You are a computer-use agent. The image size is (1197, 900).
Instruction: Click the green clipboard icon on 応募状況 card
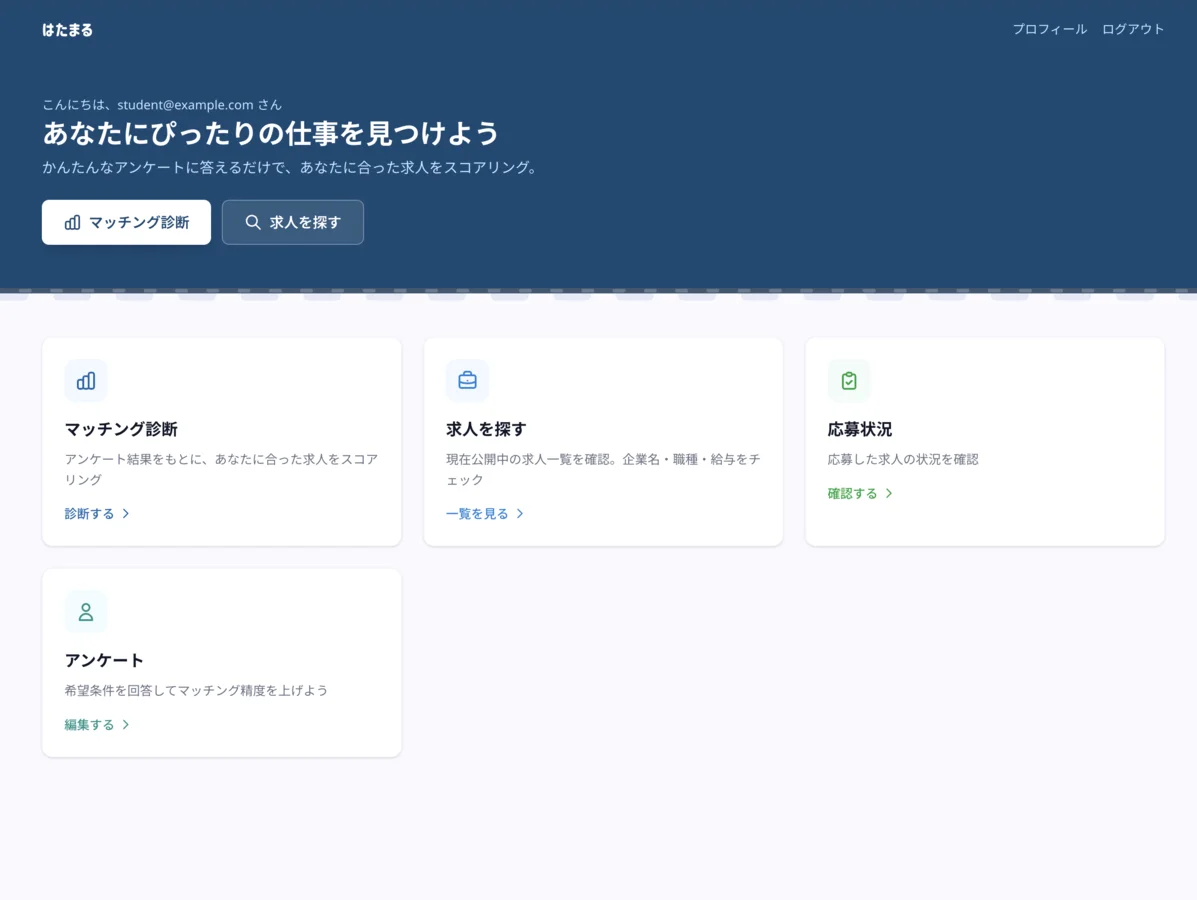[x=849, y=381]
